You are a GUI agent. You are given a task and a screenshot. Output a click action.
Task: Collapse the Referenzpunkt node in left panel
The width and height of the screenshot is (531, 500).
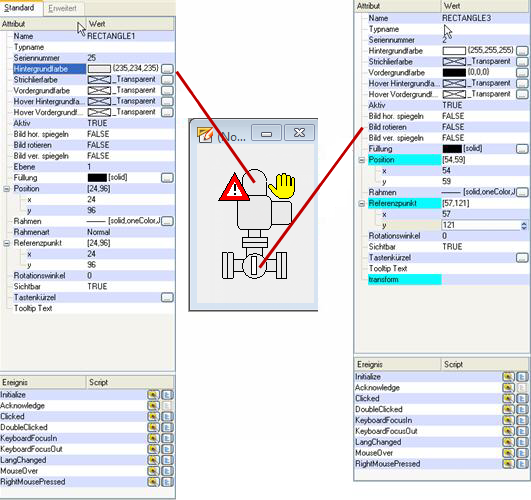pos(6,243)
